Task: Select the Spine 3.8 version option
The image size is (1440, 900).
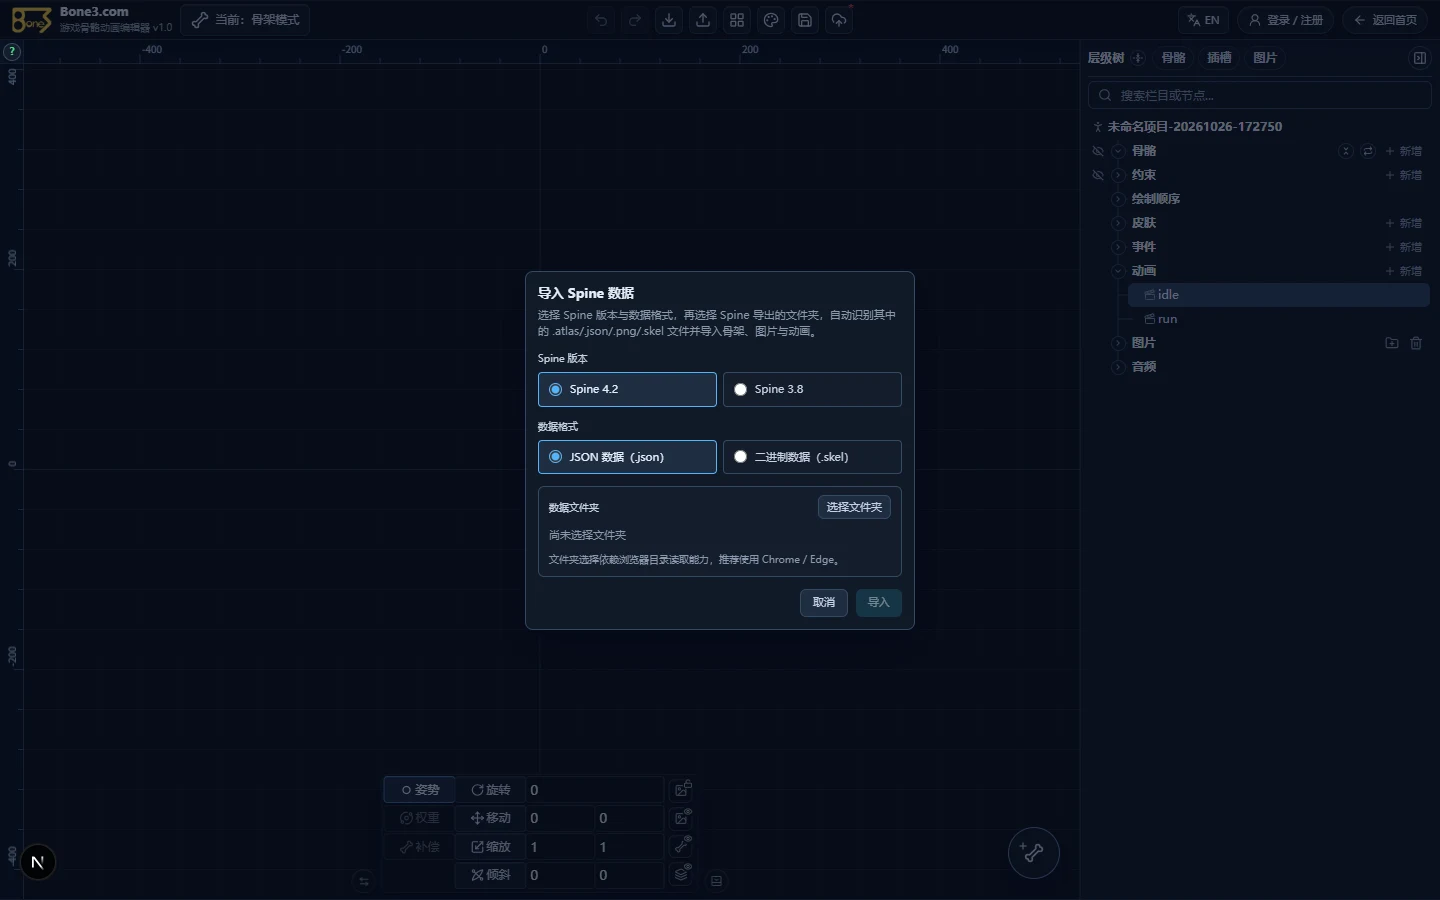Action: click(x=812, y=389)
